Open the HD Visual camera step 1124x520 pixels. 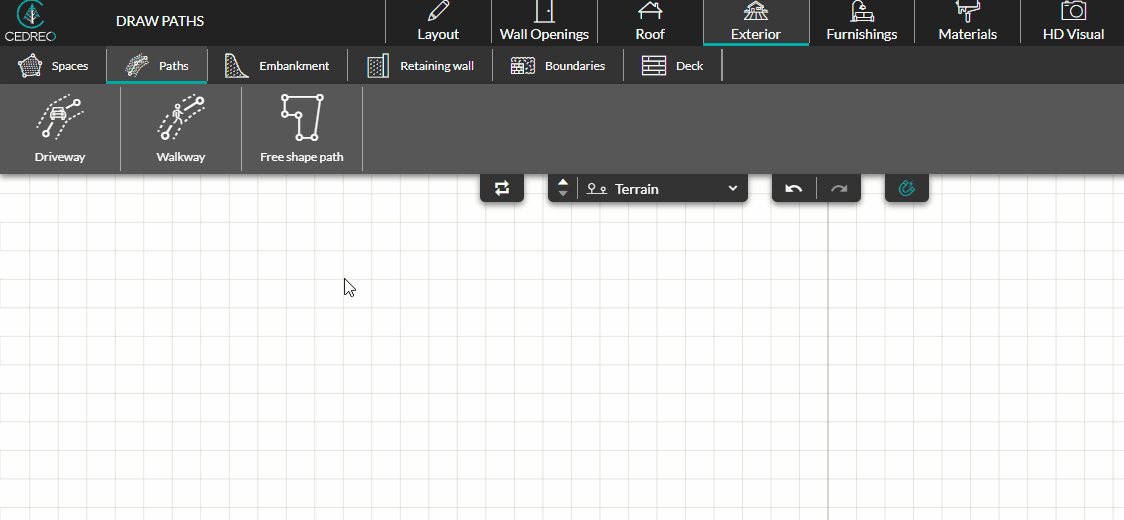coord(1073,22)
